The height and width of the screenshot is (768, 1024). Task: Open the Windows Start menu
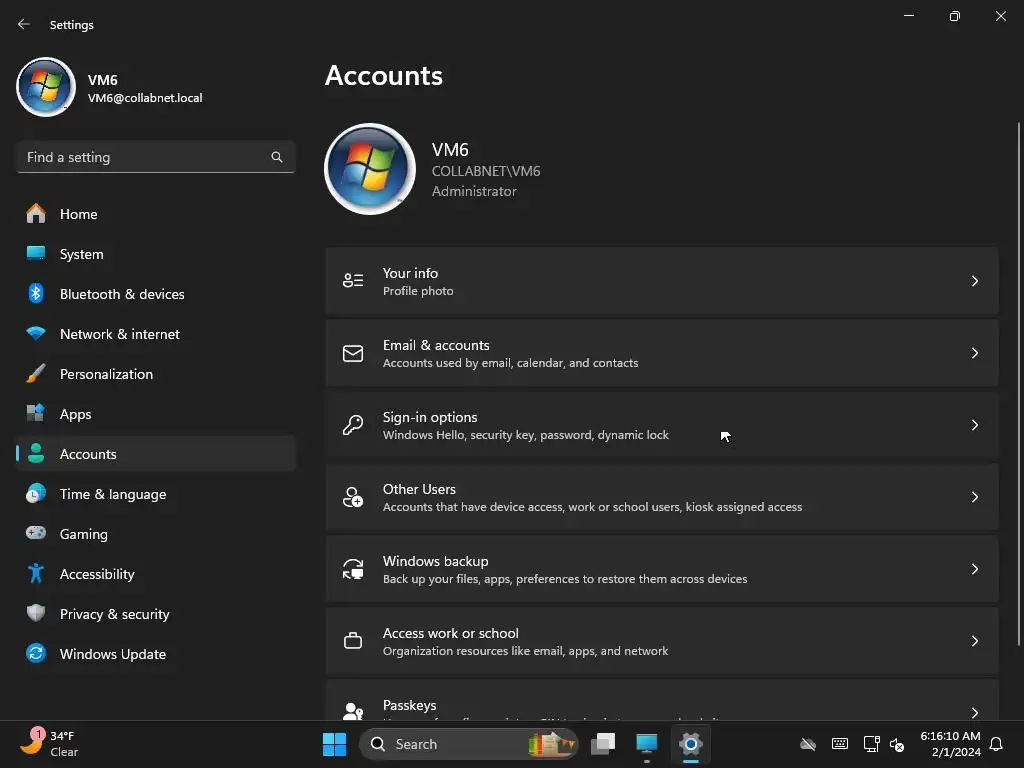334,744
